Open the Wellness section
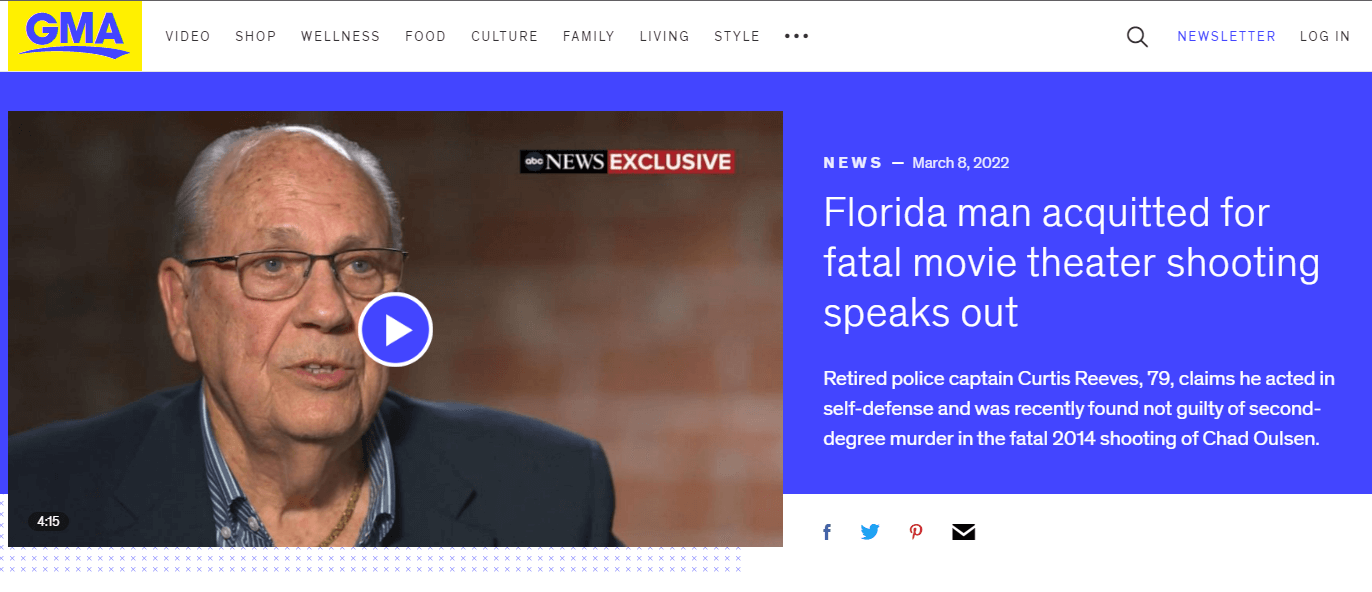 coord(341,36)
